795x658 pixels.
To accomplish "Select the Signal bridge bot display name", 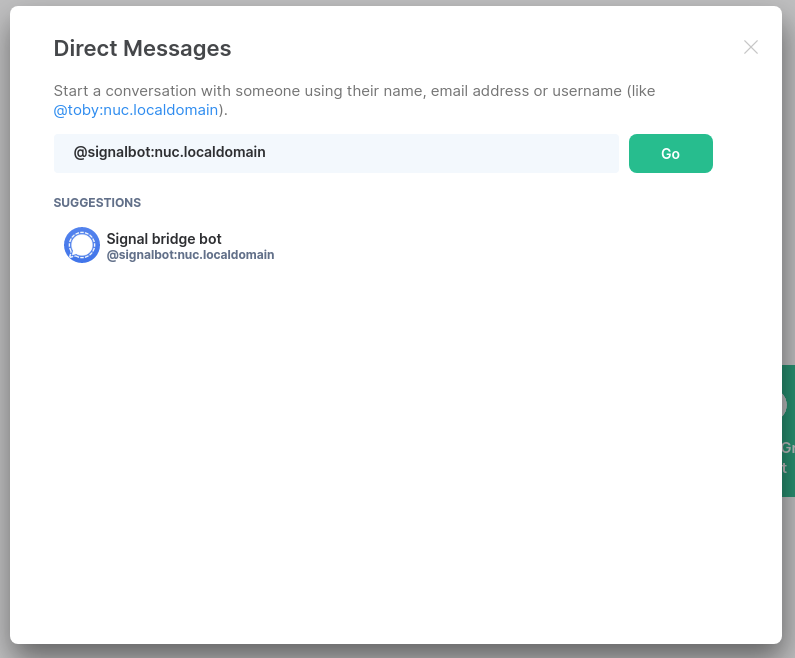I will pyautogui.click(x=164, y=239).
